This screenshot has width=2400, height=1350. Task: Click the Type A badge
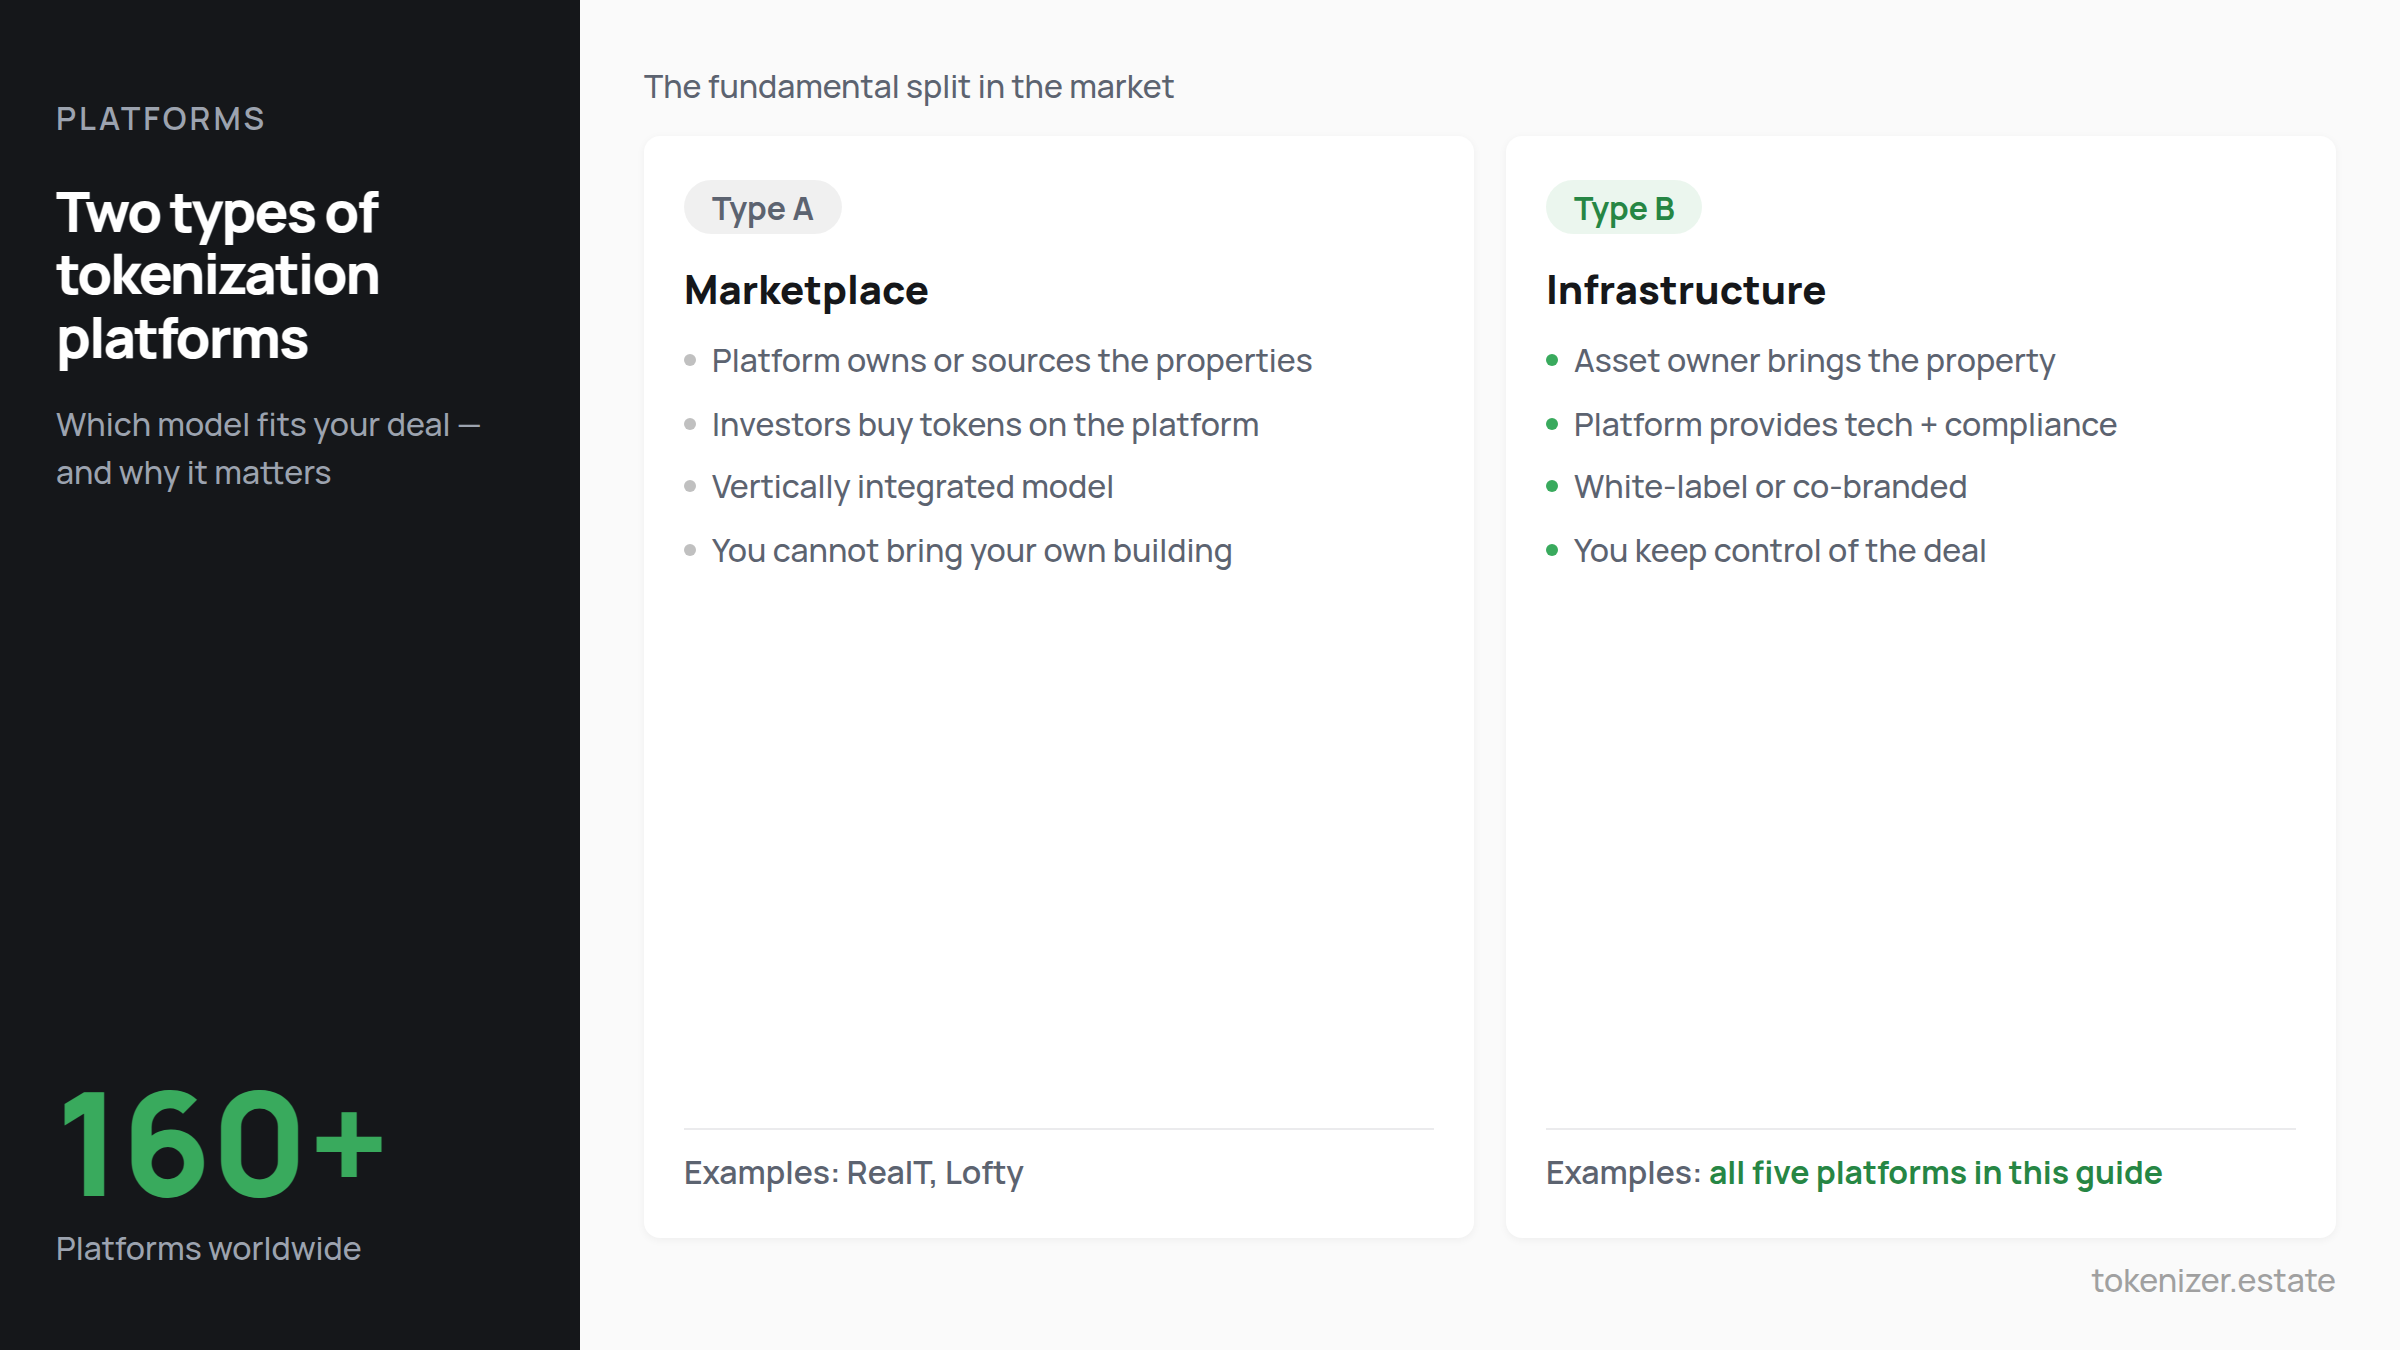coord(762,207)
